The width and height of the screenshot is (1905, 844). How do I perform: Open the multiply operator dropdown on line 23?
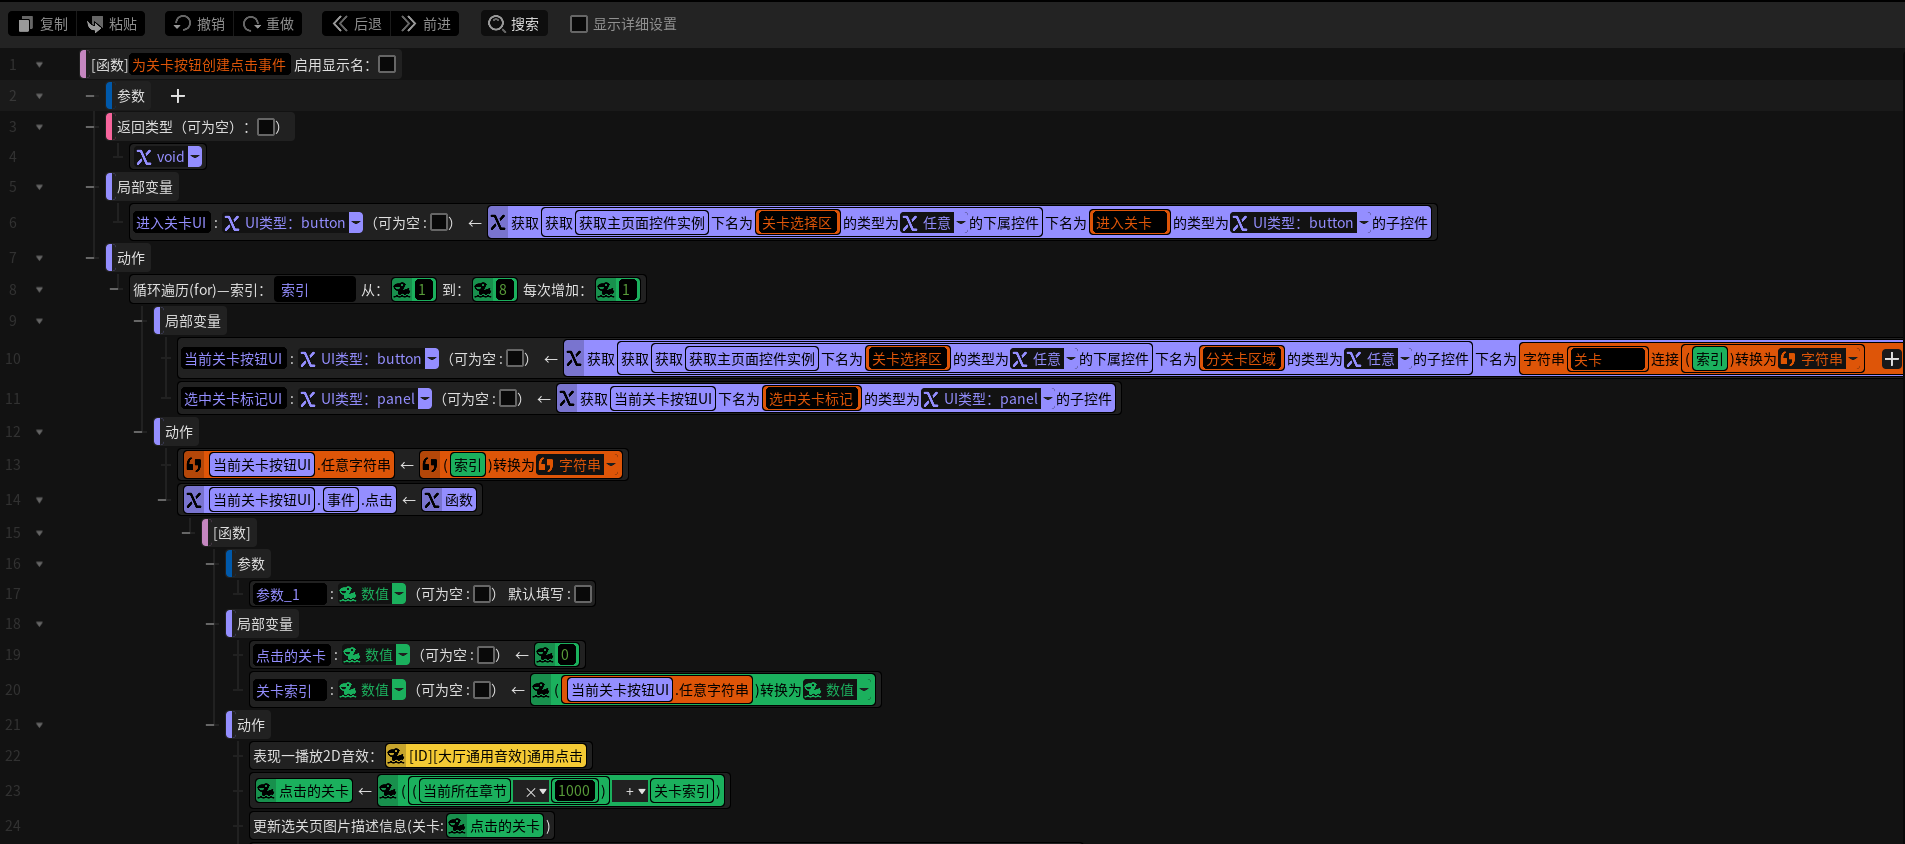[535, 791]
